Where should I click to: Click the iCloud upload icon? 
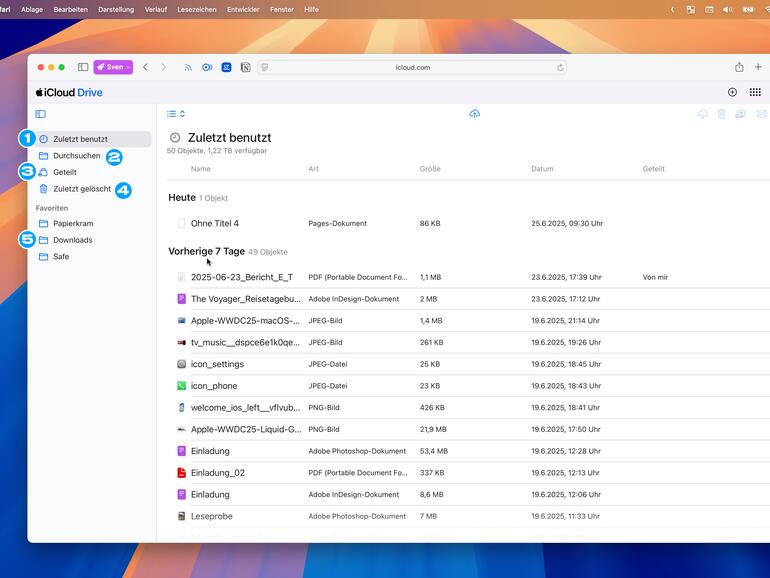point(474,114)
